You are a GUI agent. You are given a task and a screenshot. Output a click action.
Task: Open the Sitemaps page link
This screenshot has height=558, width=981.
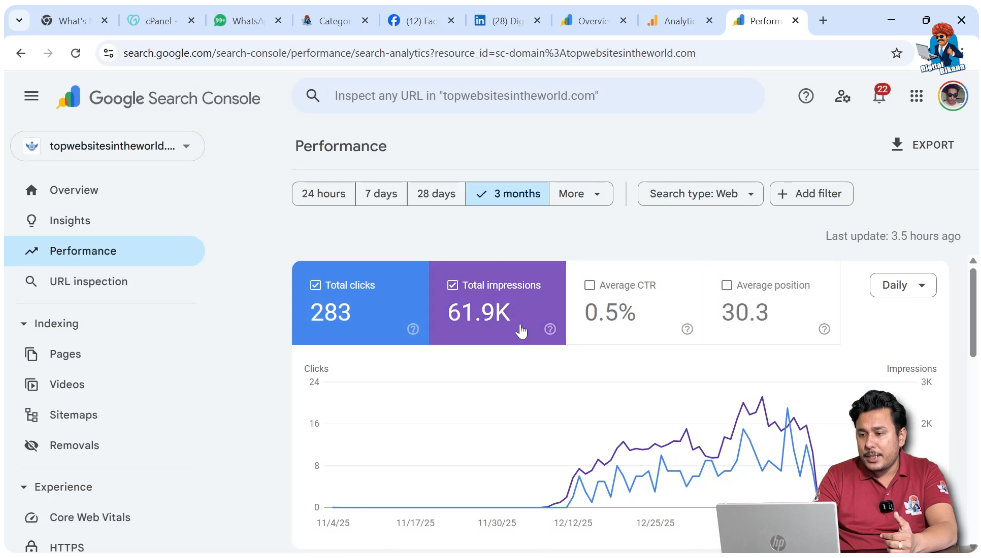73,415
